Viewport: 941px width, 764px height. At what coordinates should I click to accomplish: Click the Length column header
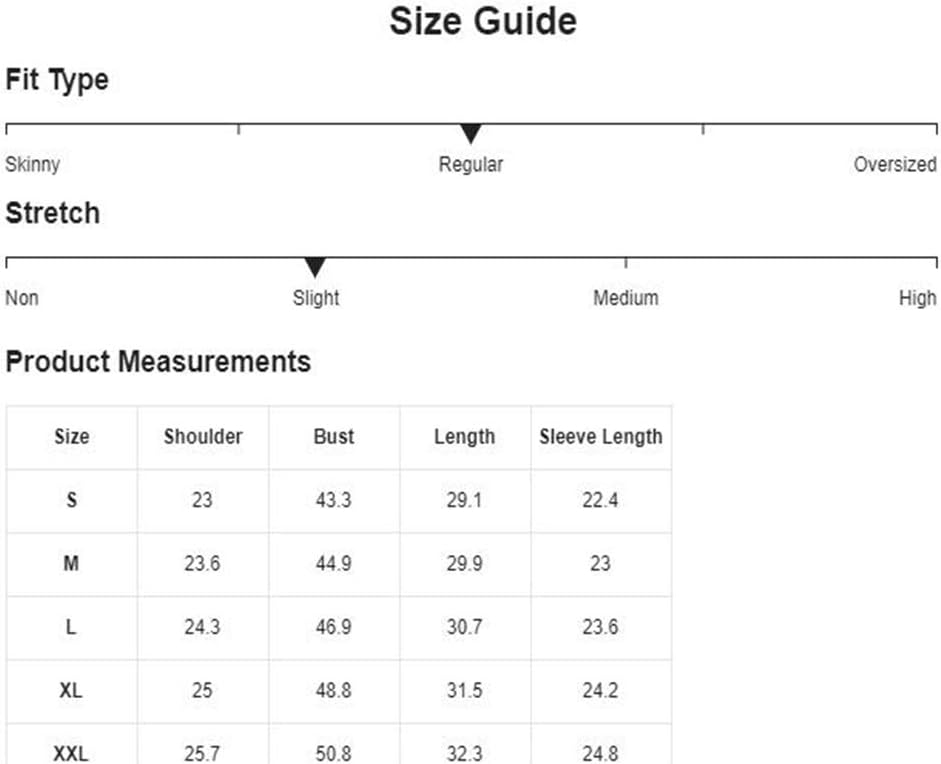[464, 436]
